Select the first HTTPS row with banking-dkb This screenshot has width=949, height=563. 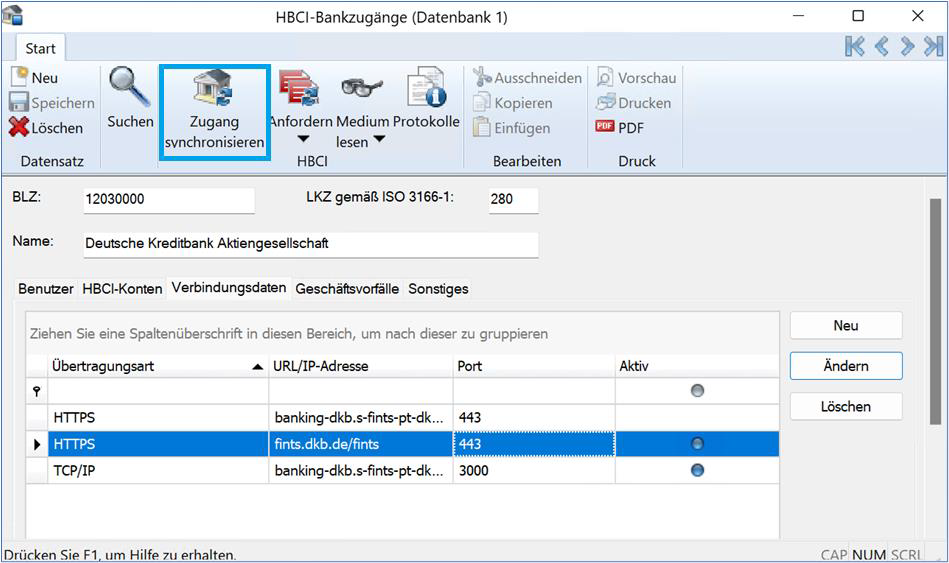(402, 418)
